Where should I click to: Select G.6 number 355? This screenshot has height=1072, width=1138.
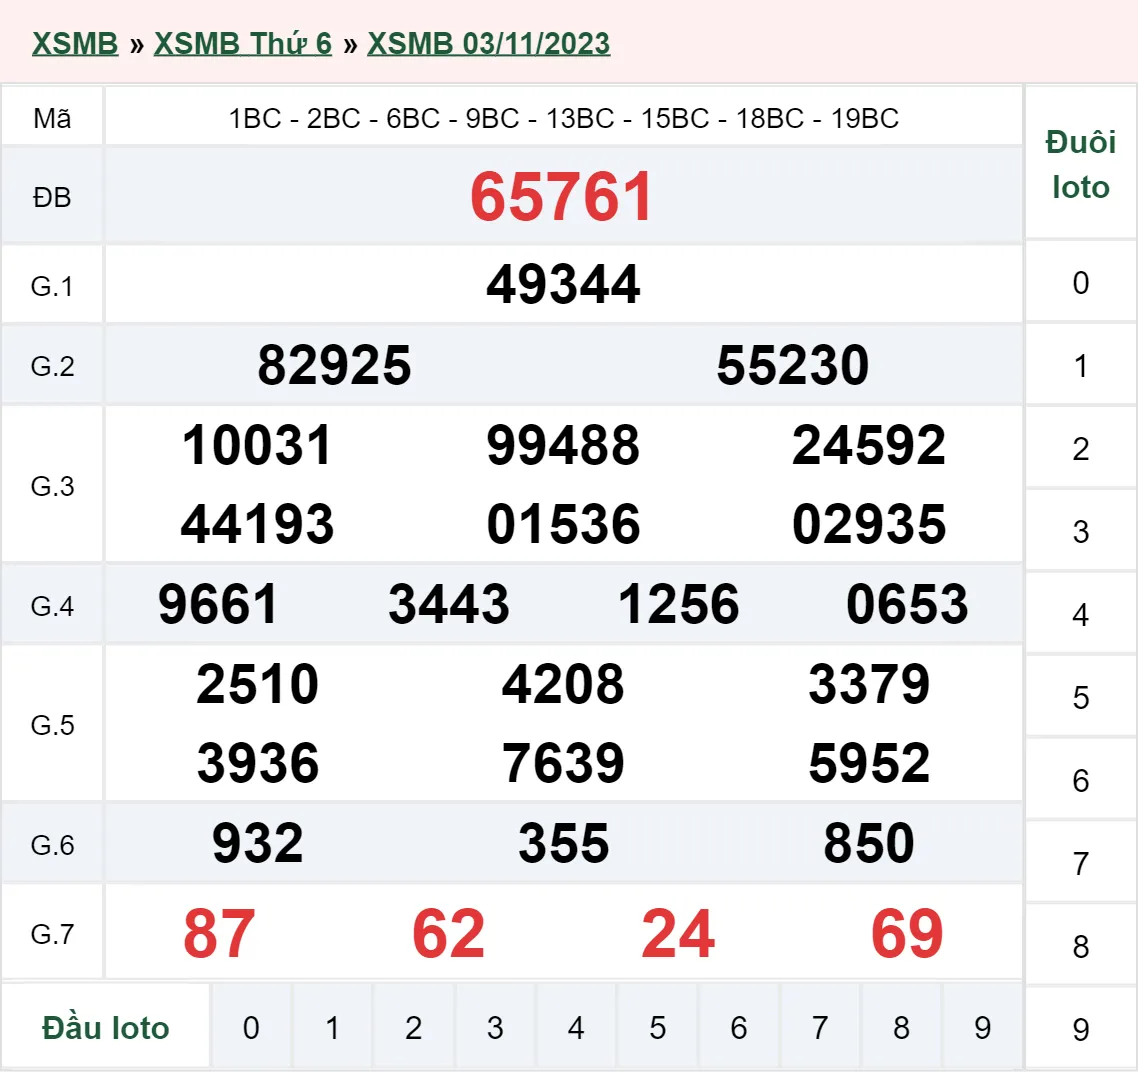point(562,843)
